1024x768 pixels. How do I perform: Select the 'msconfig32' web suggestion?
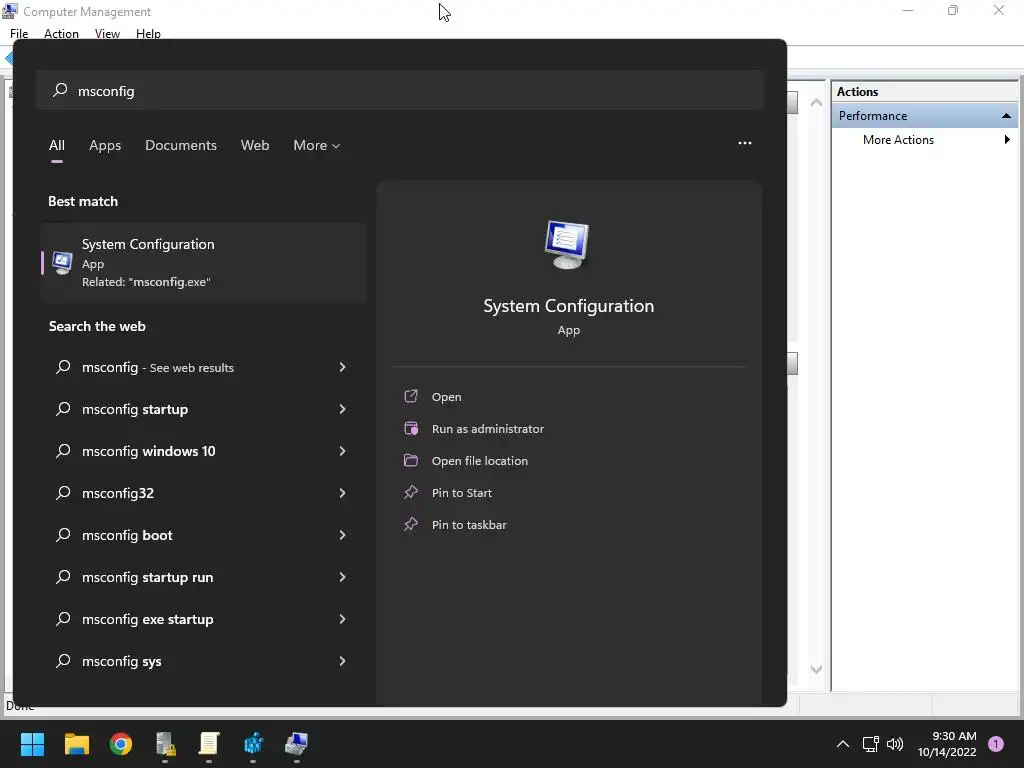(x=203, y=493)
